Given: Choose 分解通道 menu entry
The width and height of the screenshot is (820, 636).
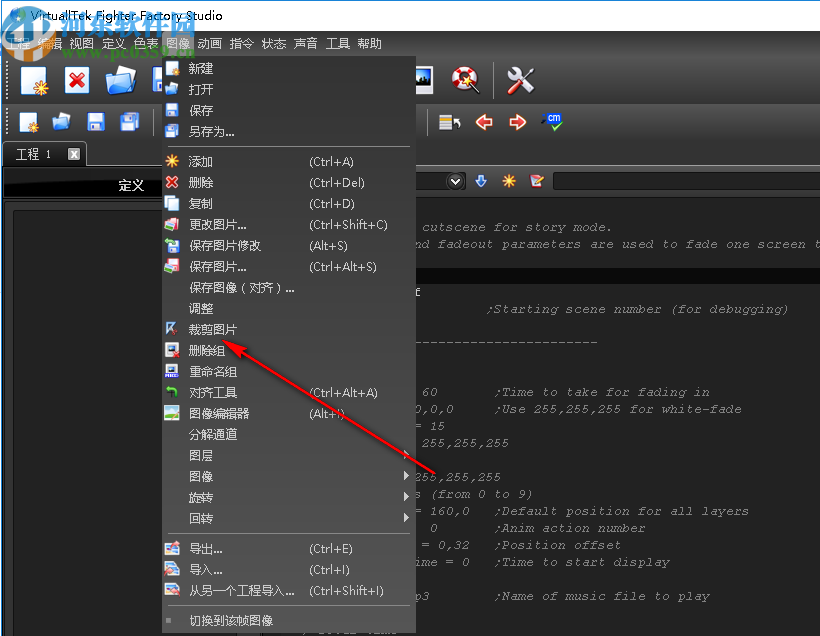Looking at the screenshot, I should point(289,435).
